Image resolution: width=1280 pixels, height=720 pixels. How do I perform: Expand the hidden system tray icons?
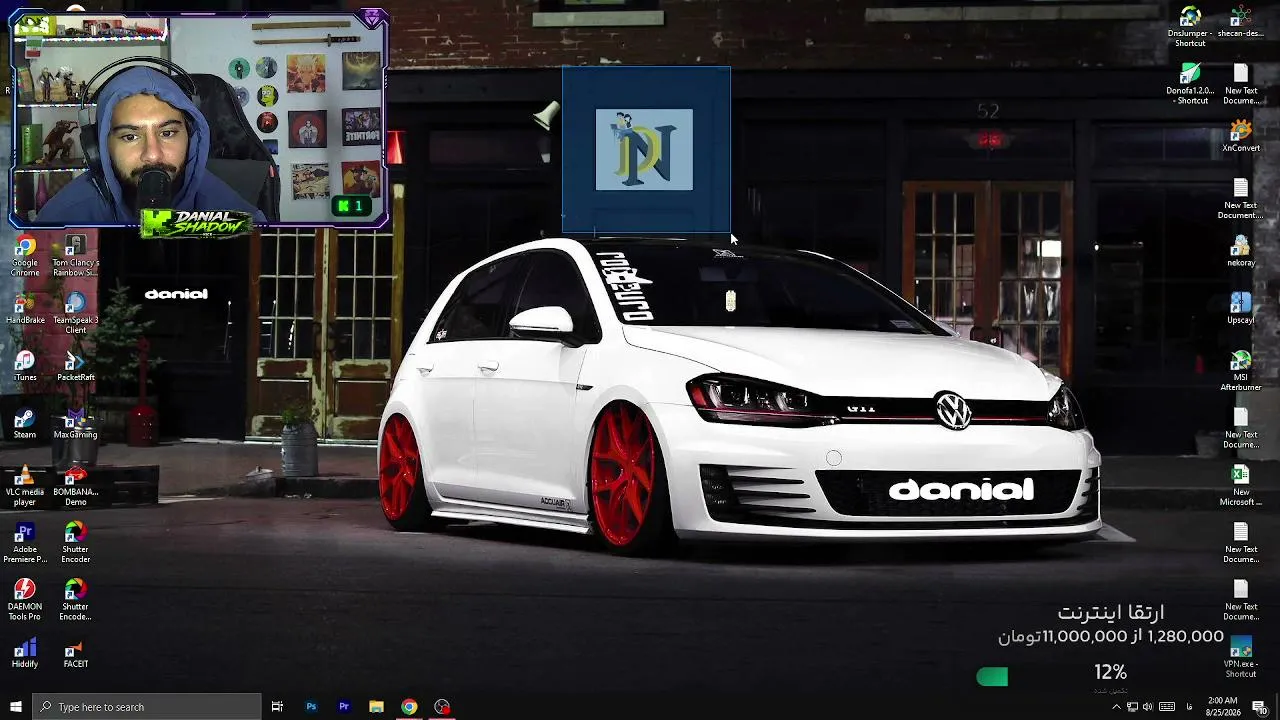point(1116,707)
